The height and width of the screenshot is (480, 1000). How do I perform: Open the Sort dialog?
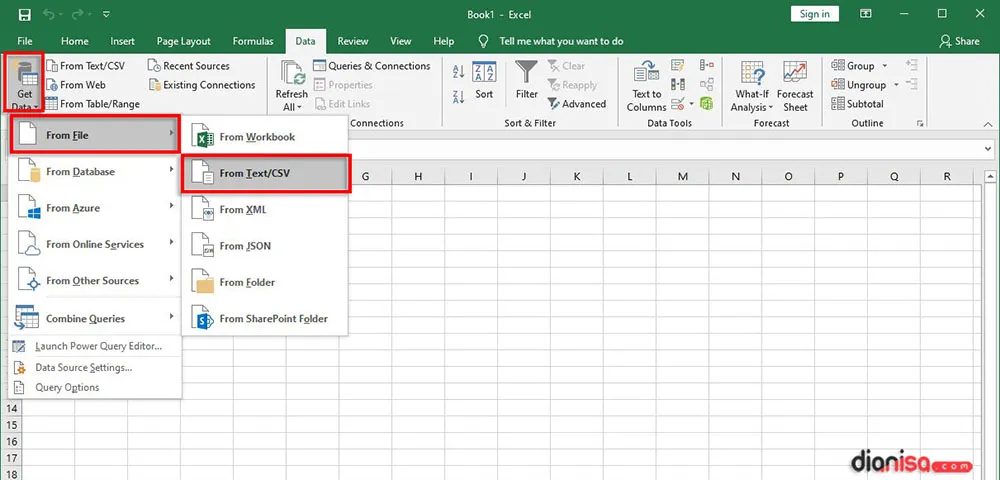coord(484,80)
